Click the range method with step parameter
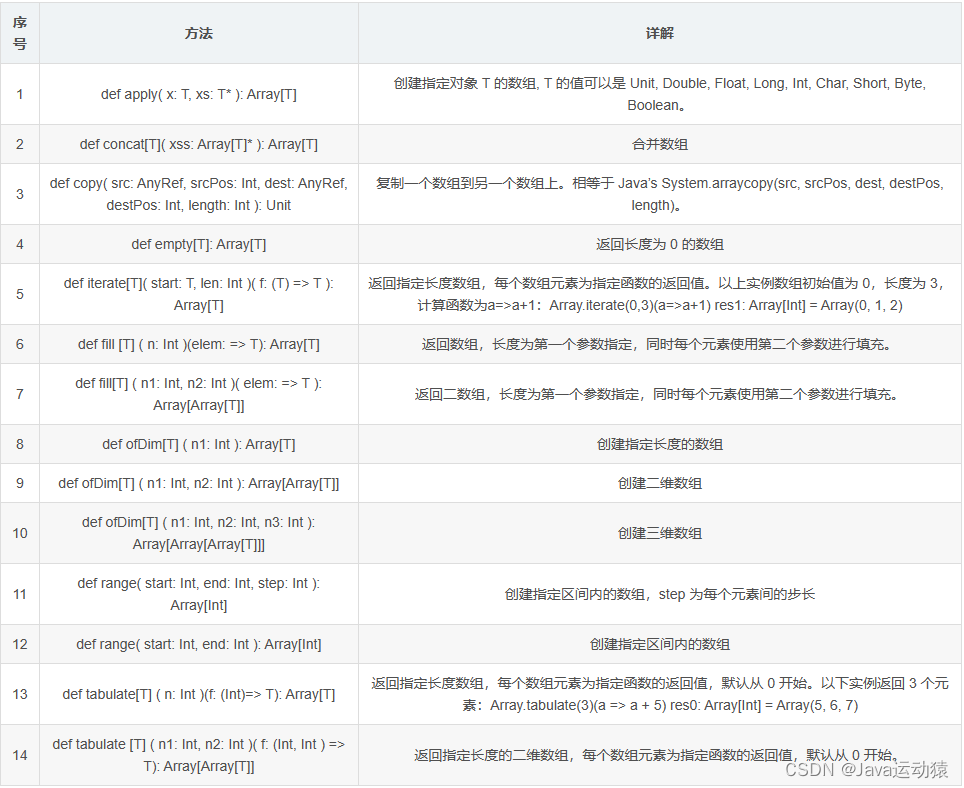Screen dimensions: 964x788 (197, 593)
